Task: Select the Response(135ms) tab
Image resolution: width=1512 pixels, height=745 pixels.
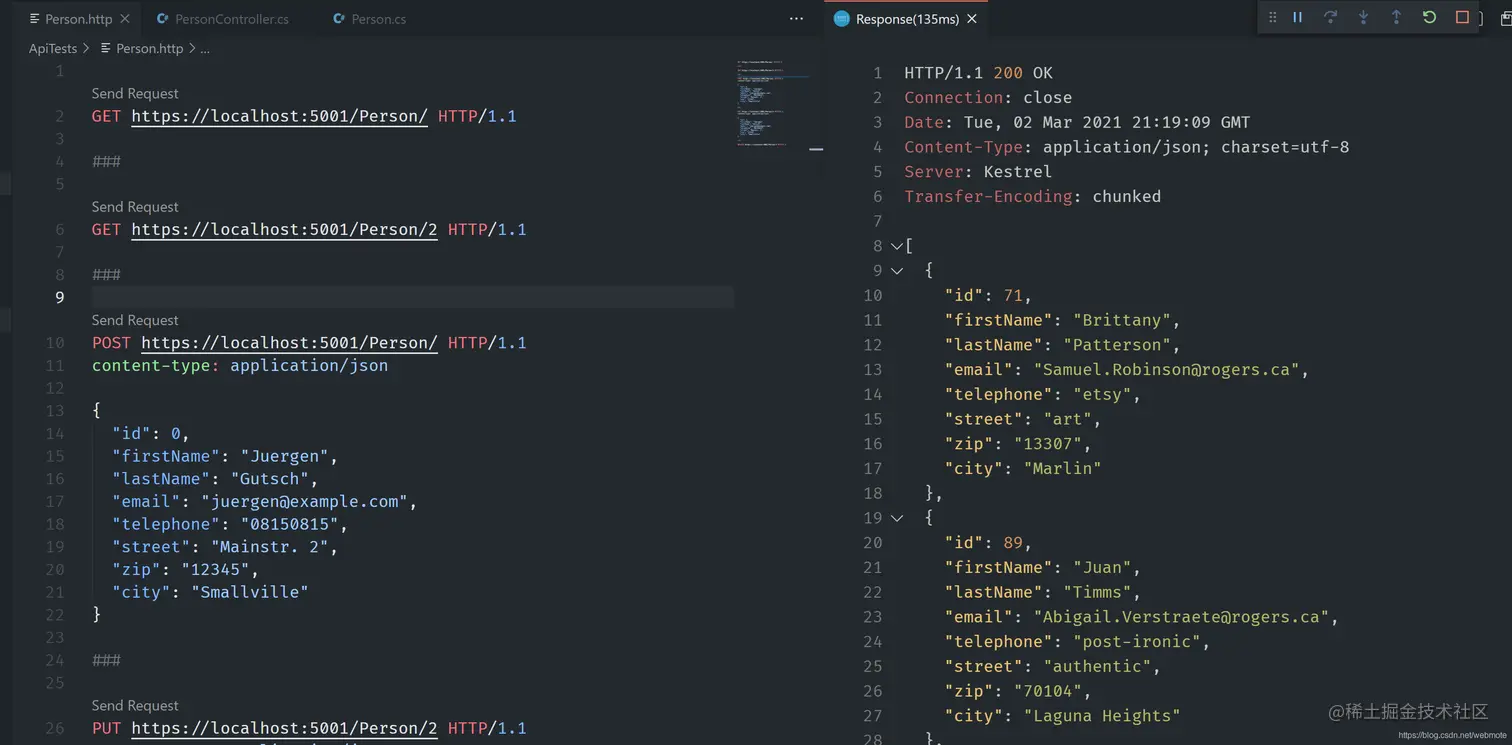Action: [907, 19]
